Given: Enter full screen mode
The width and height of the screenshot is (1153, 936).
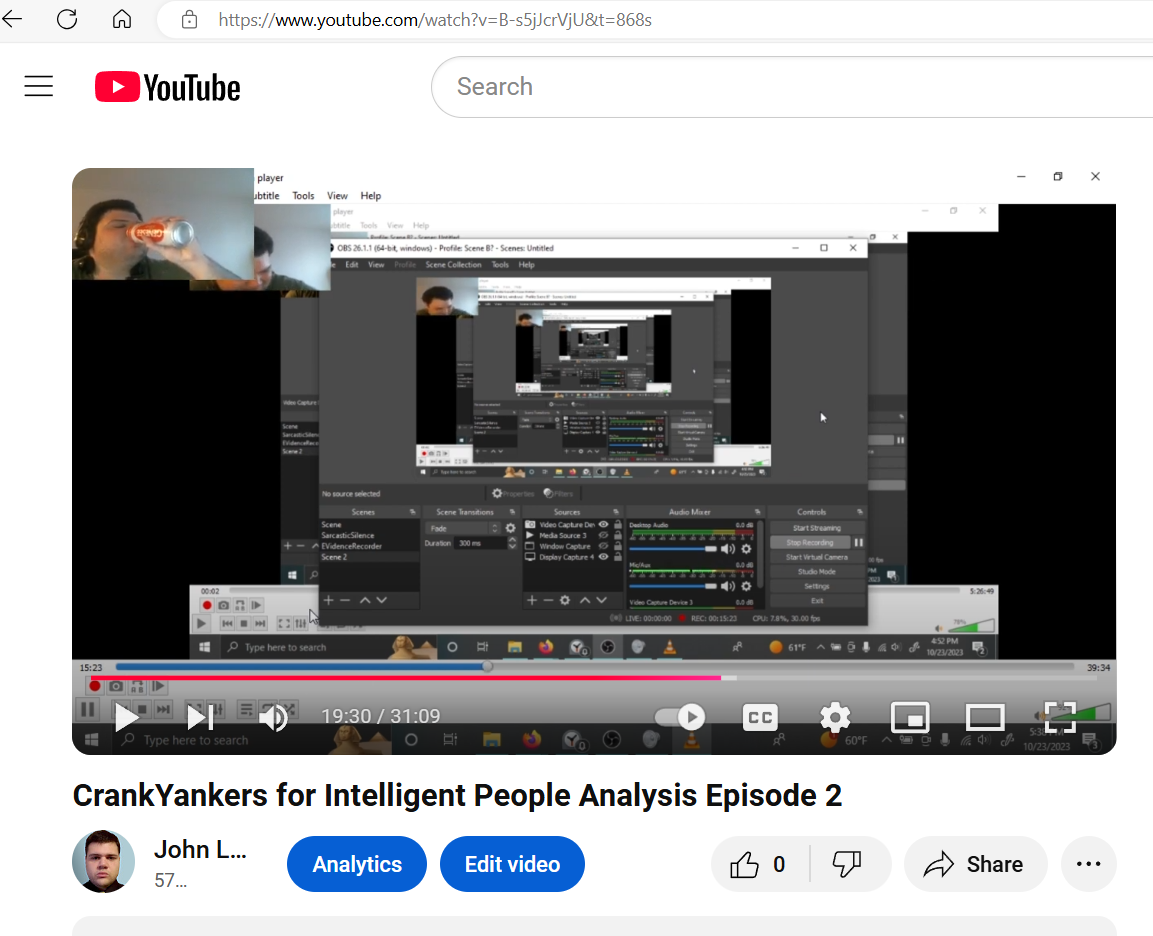Looking at the screenshot, I should pyautogui.click(x=1060, y=717).
